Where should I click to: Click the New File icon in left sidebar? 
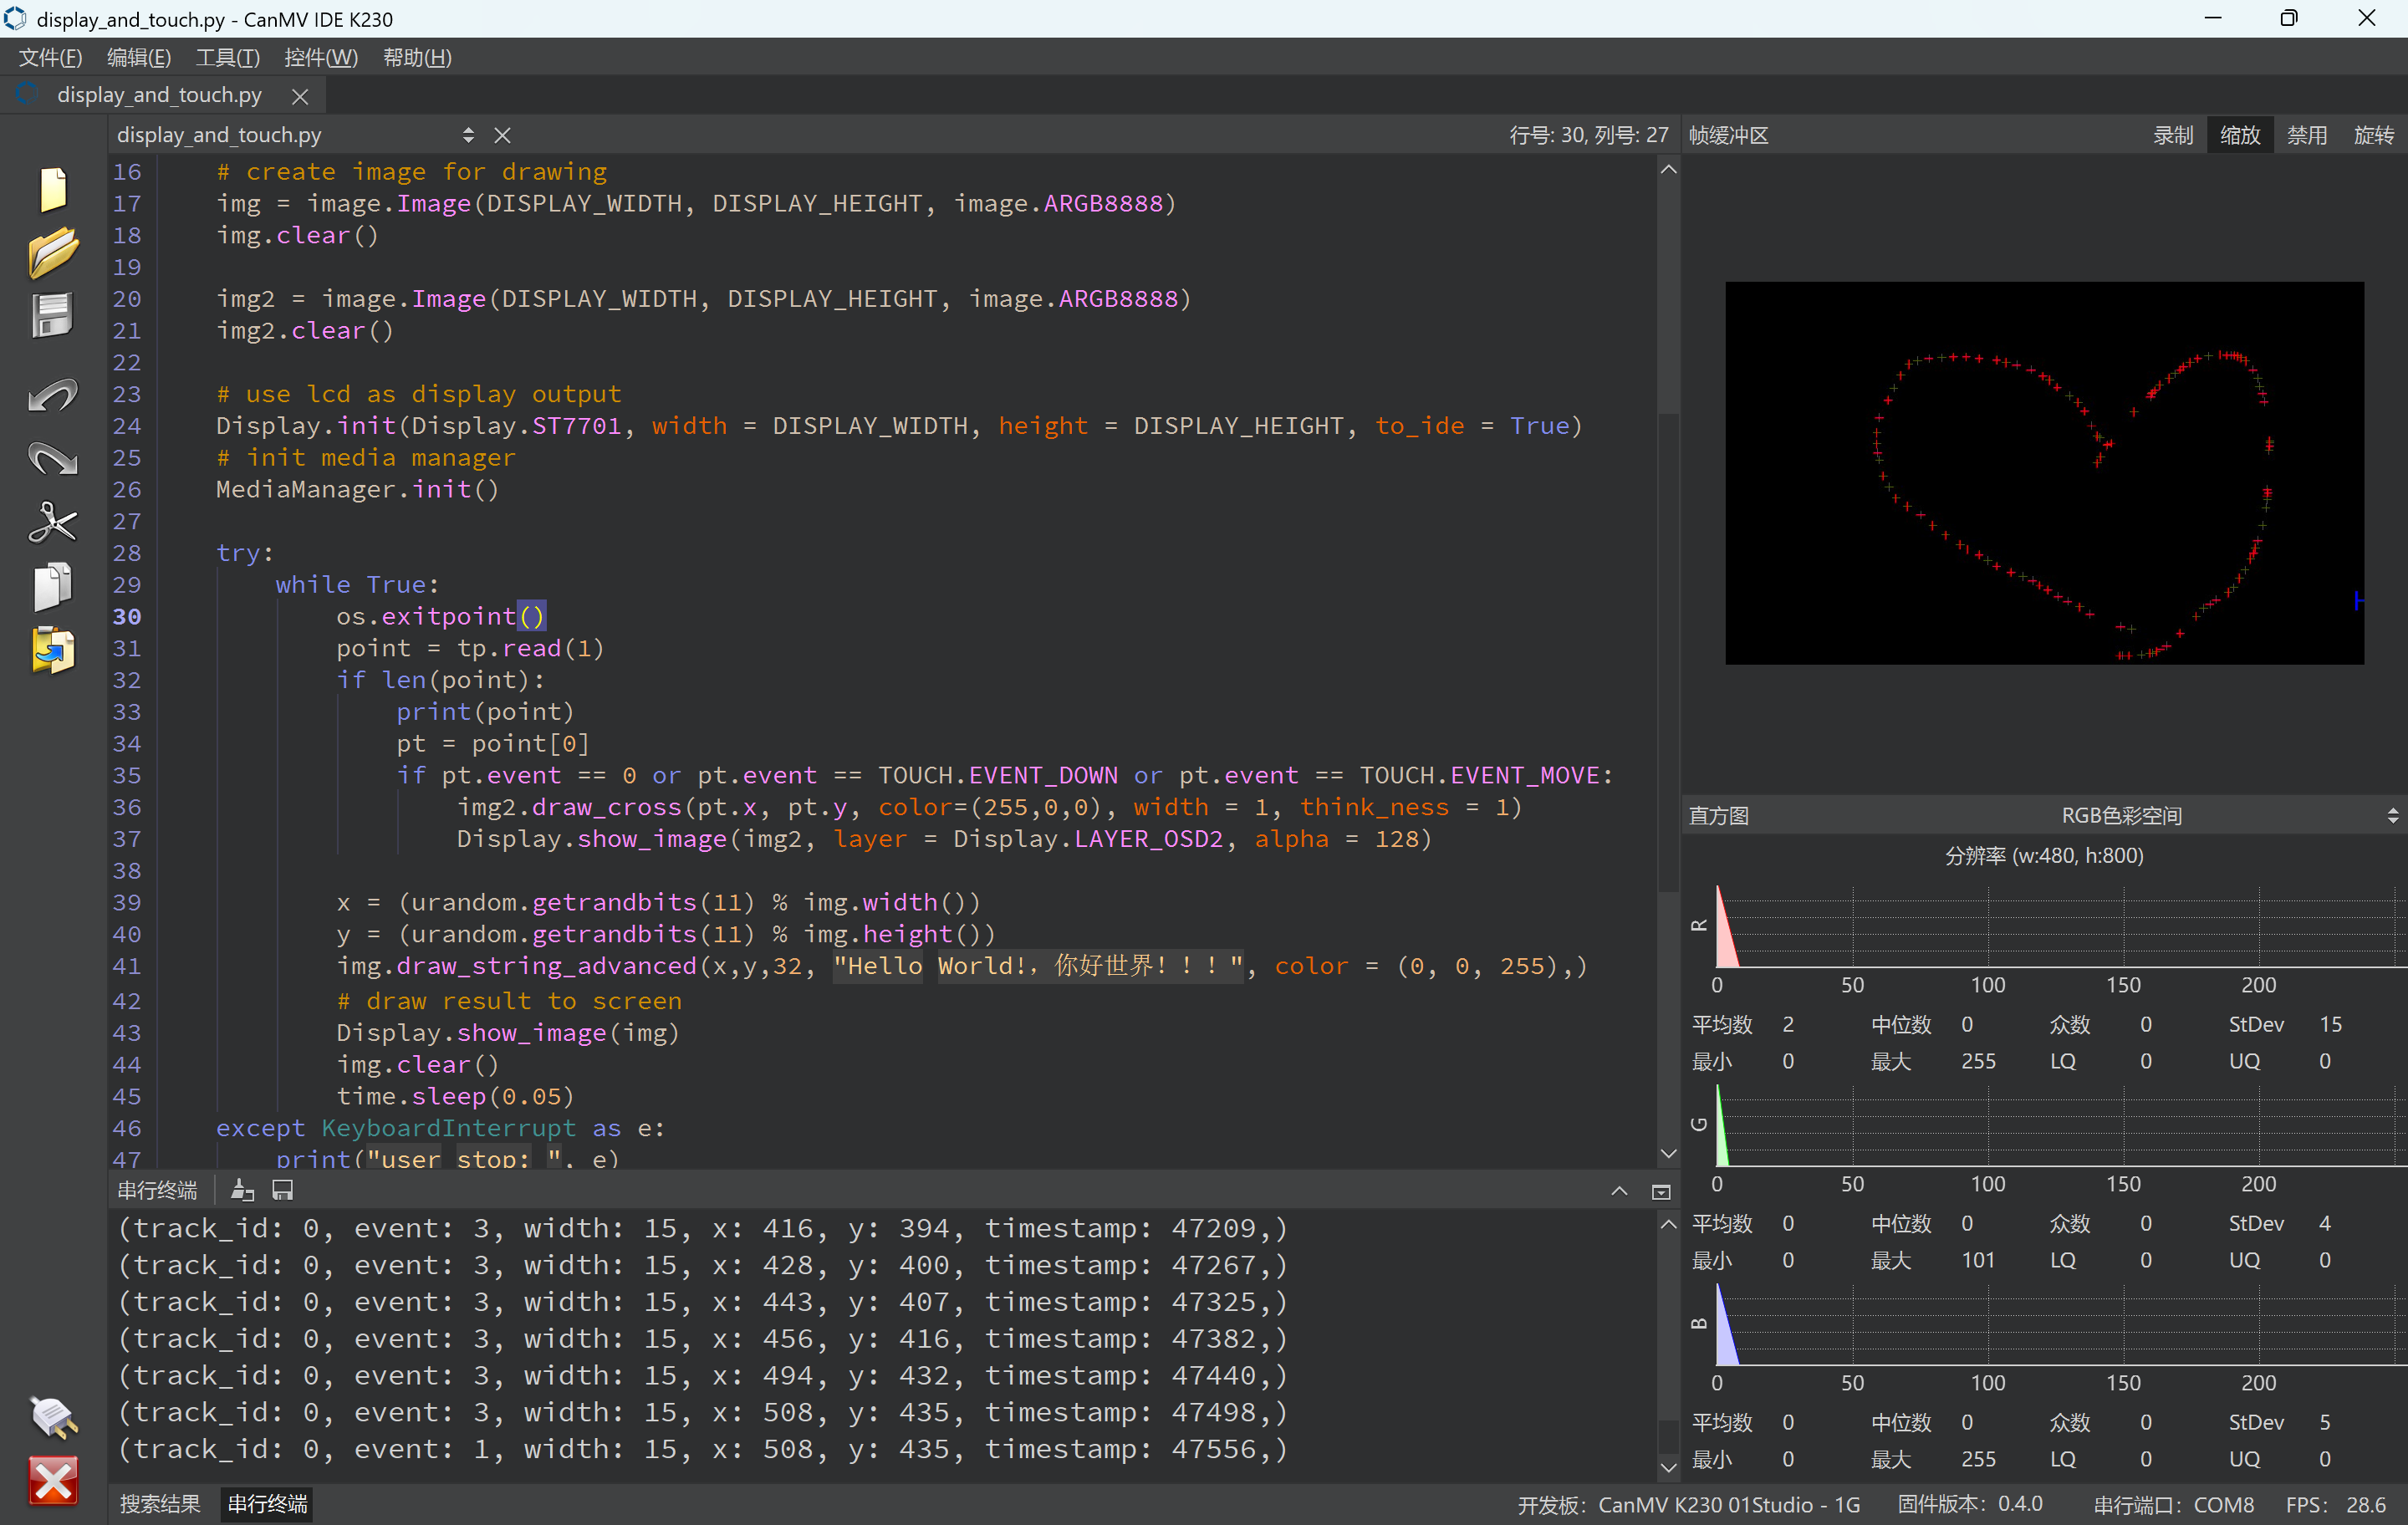tap(52, 190)
